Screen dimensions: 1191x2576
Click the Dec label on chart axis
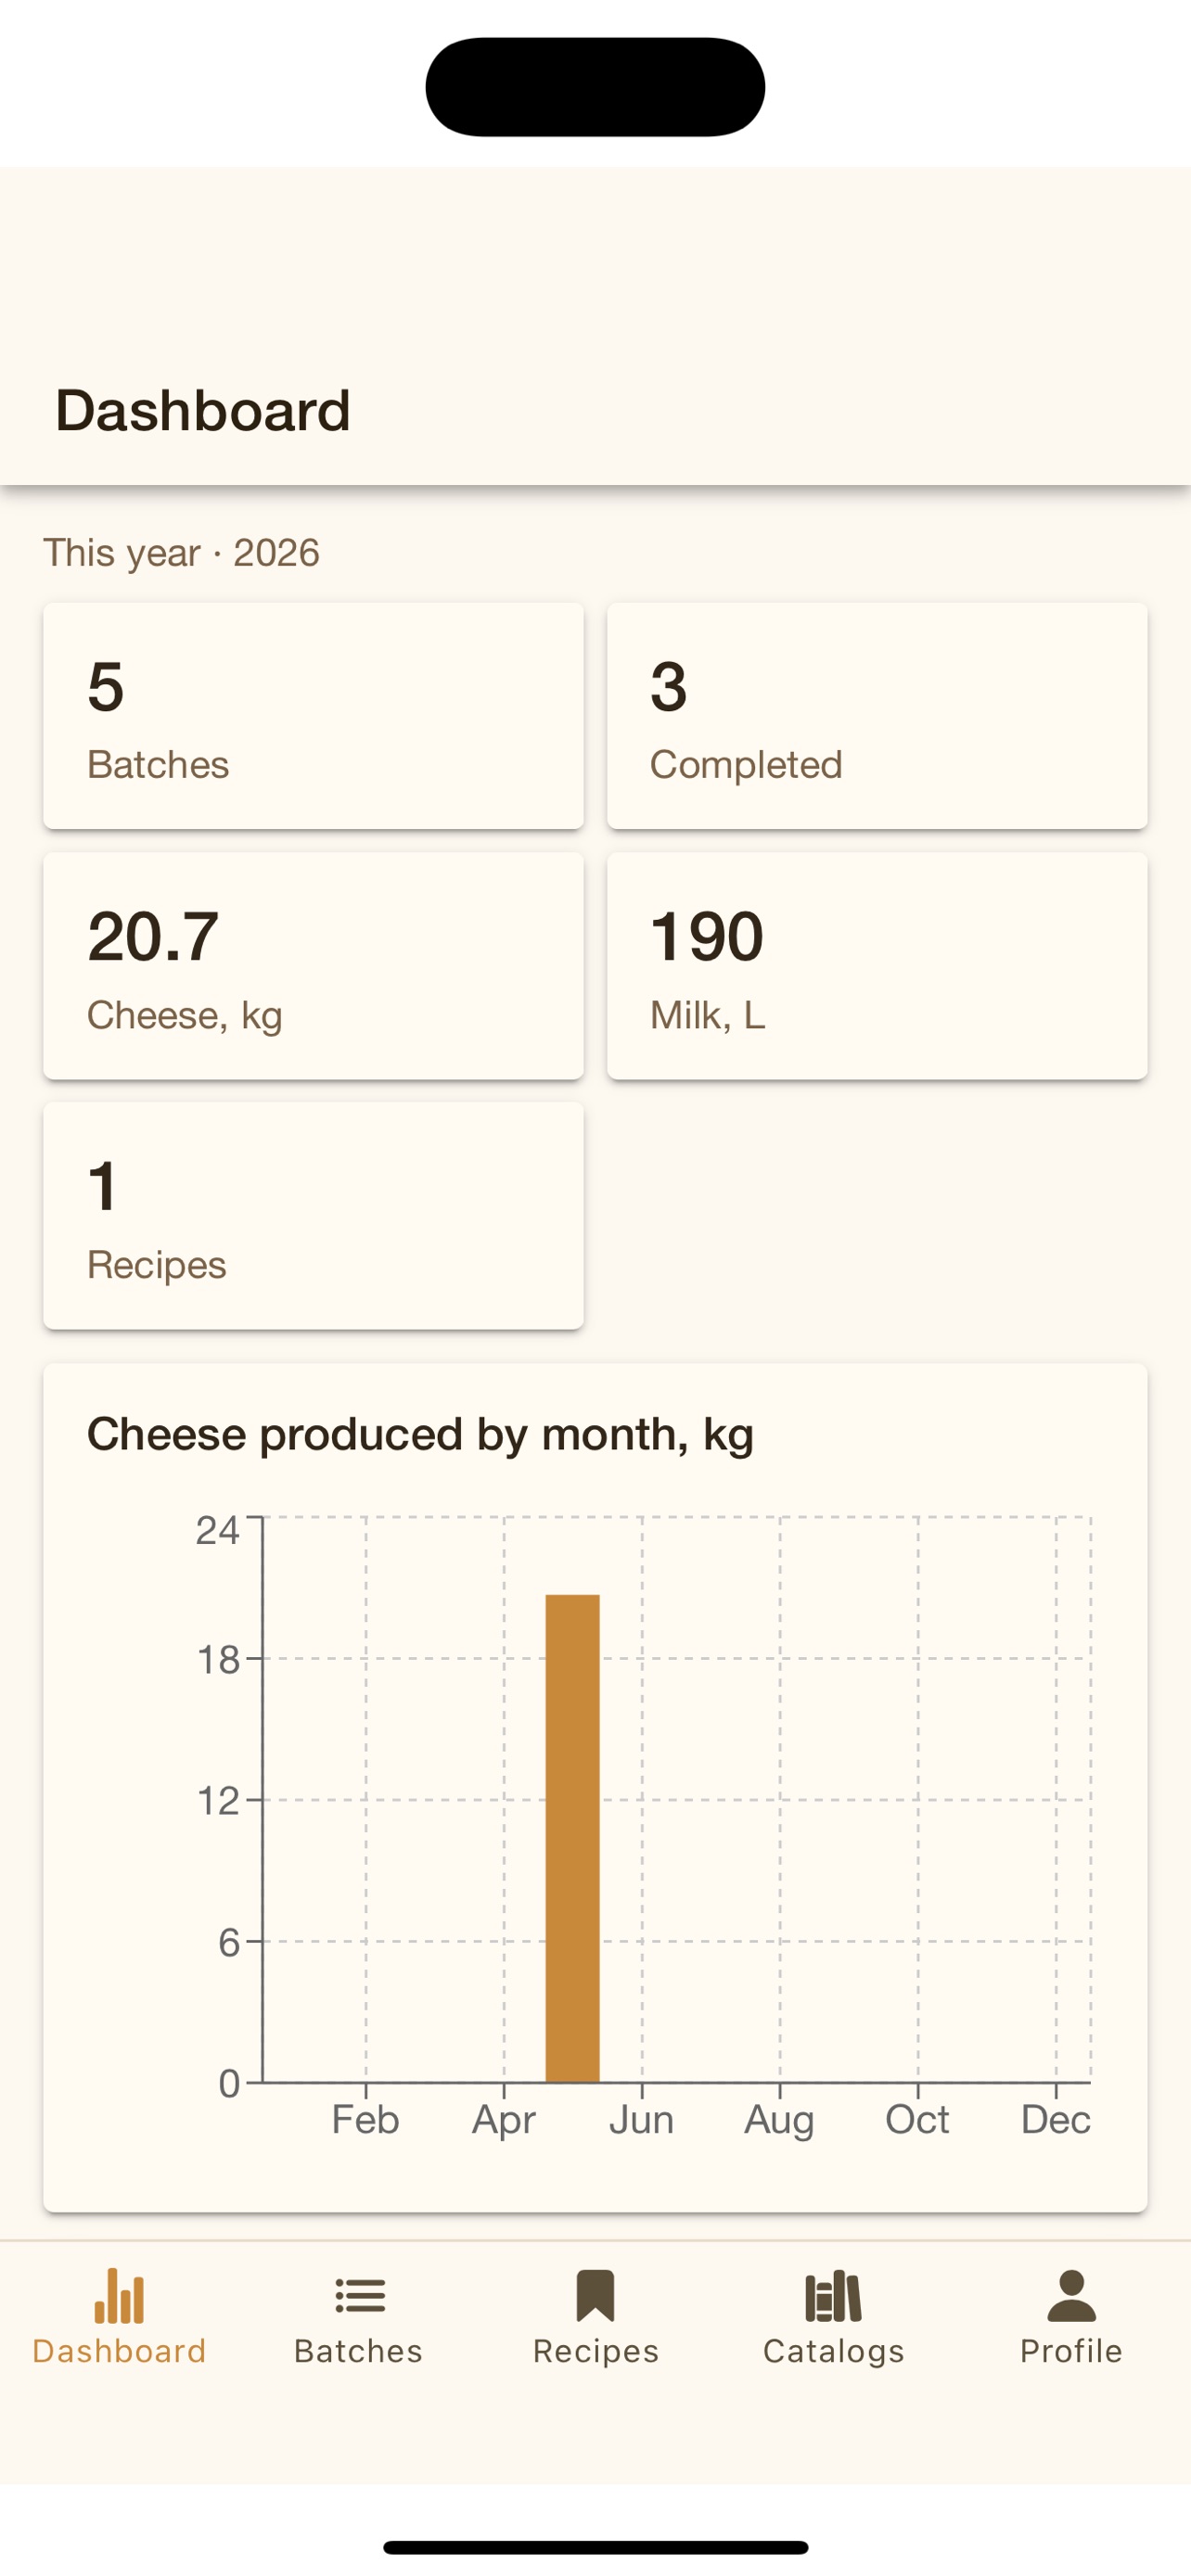tap(1055, 2120)
